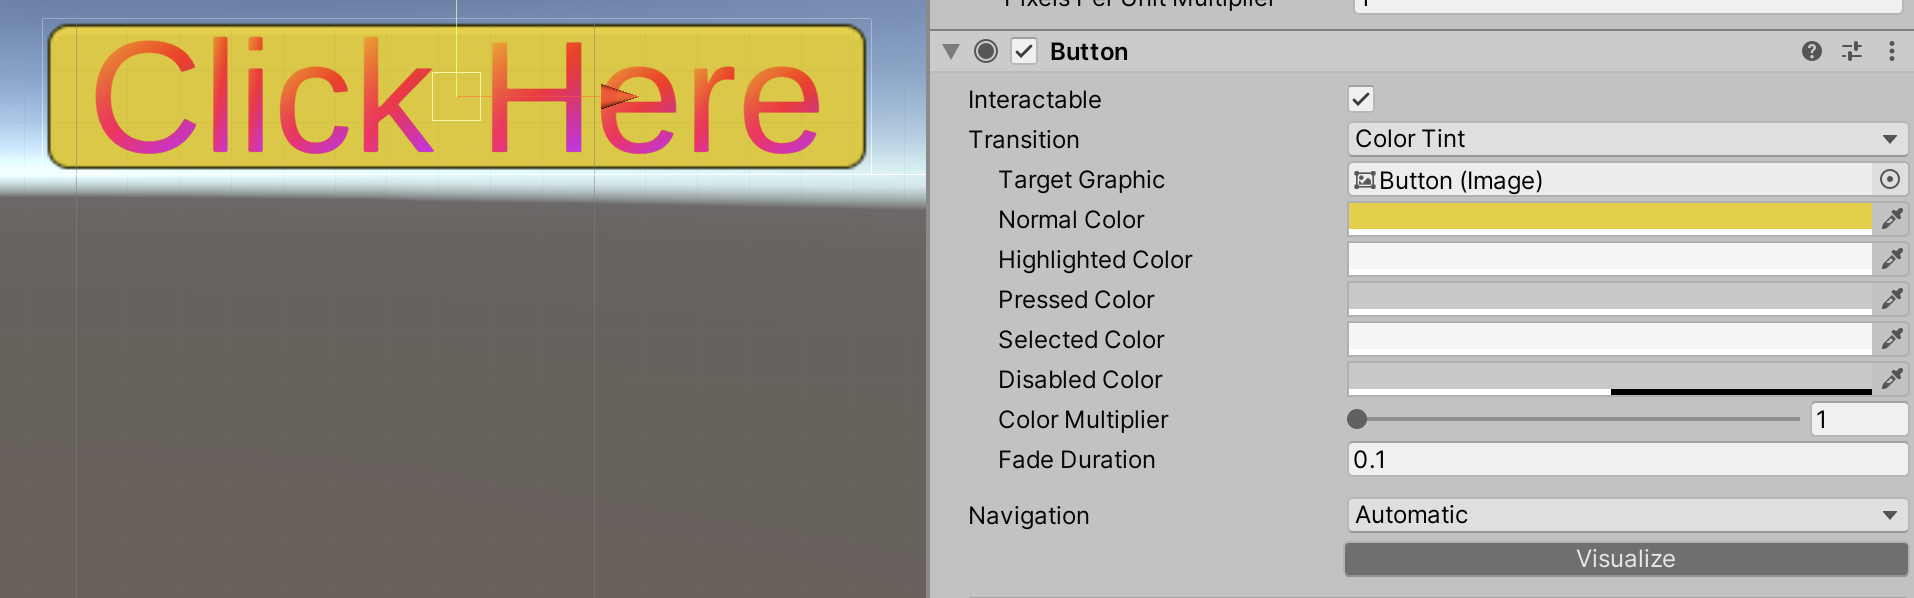Open the Navigation Automatic dropdown

tap(1627, 515)
